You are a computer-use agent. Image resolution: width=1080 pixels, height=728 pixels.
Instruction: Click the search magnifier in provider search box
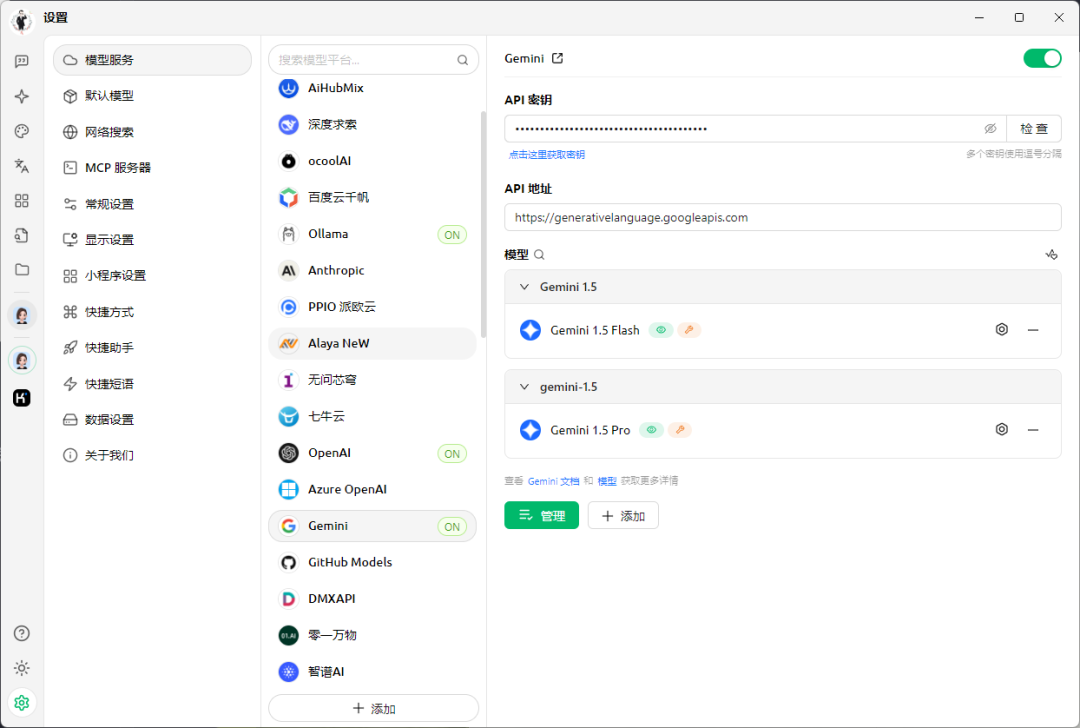[x=462, y=61]
